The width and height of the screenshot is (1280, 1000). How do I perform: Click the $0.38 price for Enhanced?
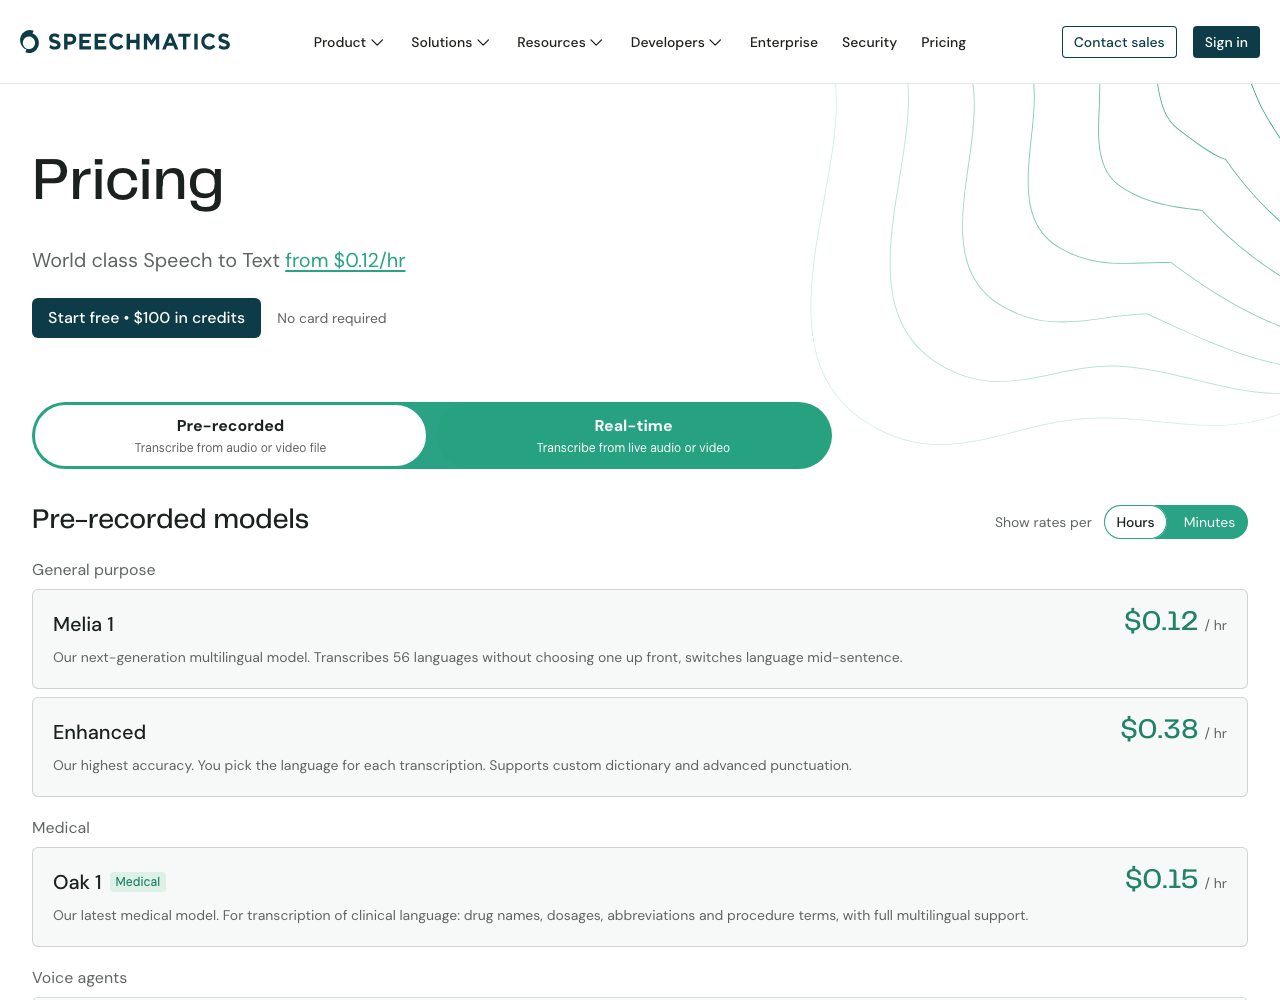(x=1159, y=729)
